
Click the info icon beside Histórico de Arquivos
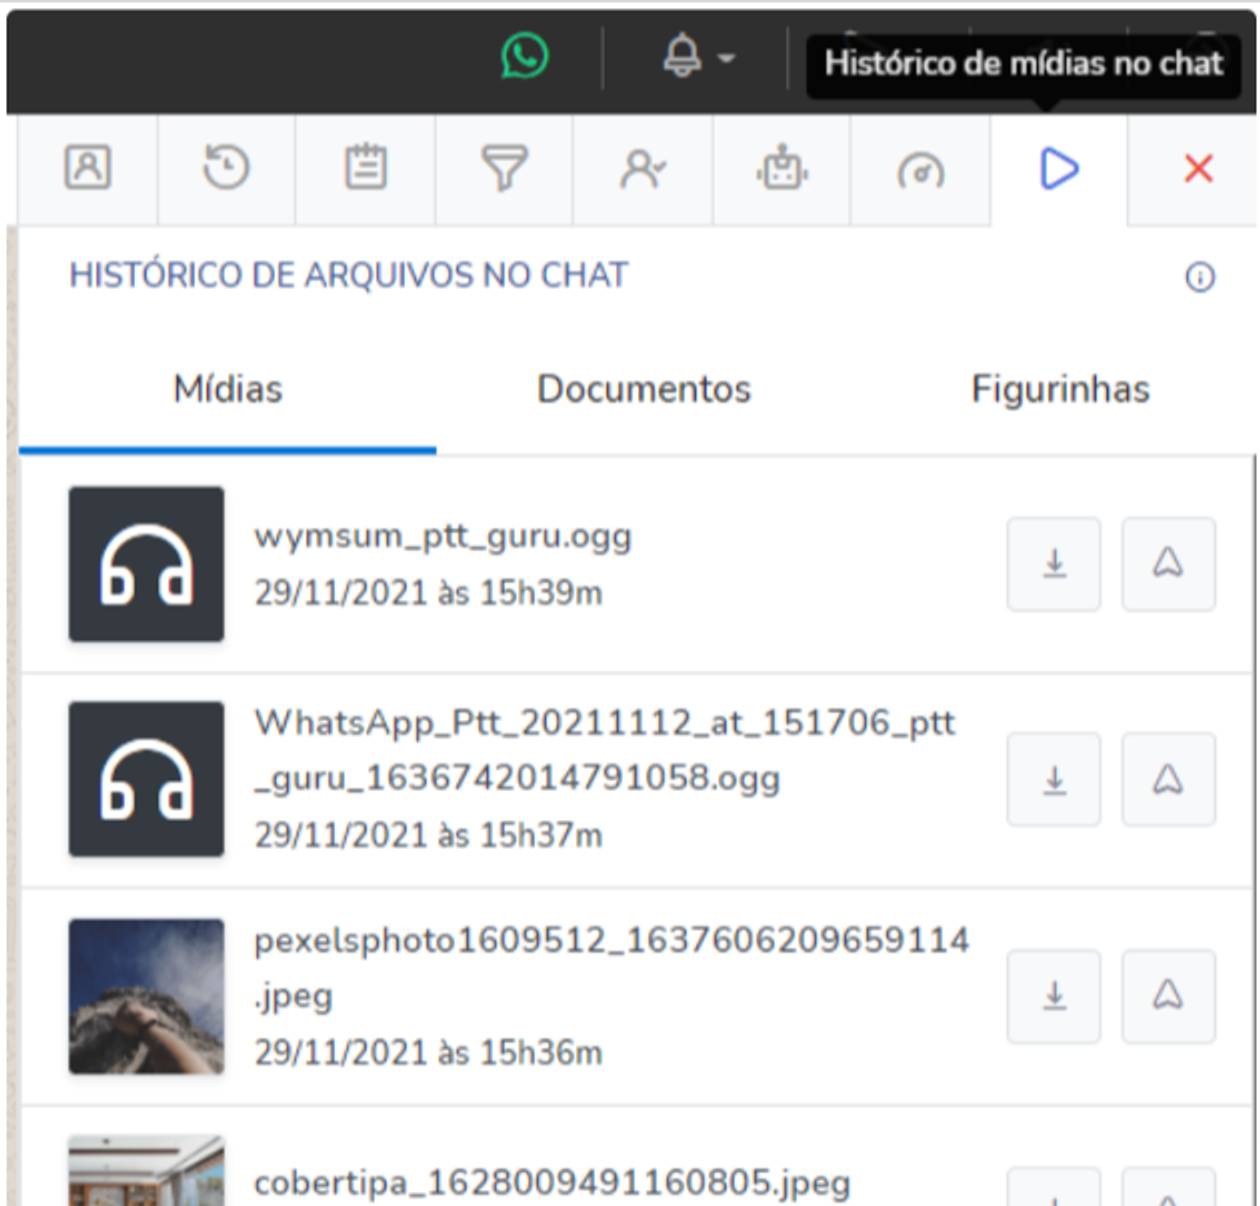[1200, 277]
